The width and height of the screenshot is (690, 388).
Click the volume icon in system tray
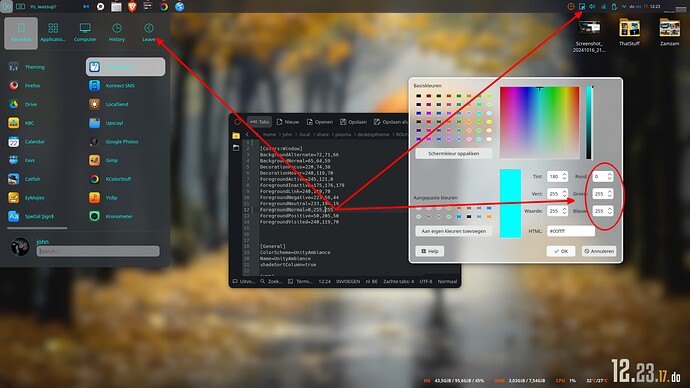592,7
